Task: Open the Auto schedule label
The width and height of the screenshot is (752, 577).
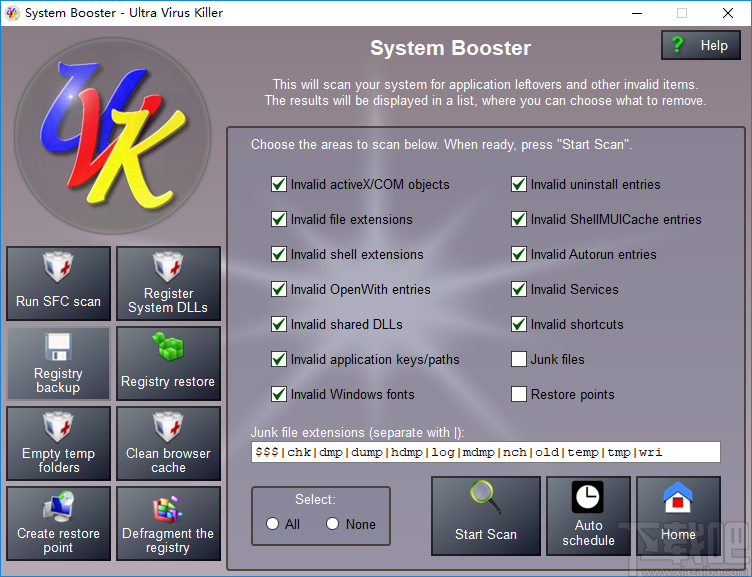Action: click(x=588, y=532)
